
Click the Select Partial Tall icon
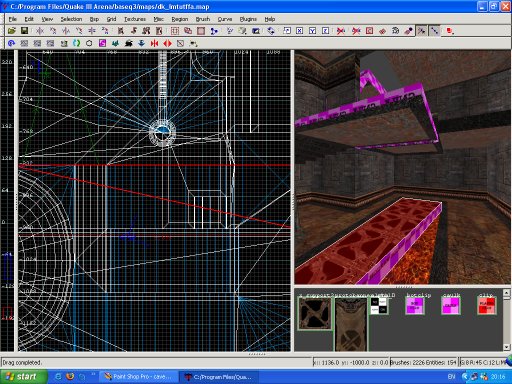click(146, 31)
